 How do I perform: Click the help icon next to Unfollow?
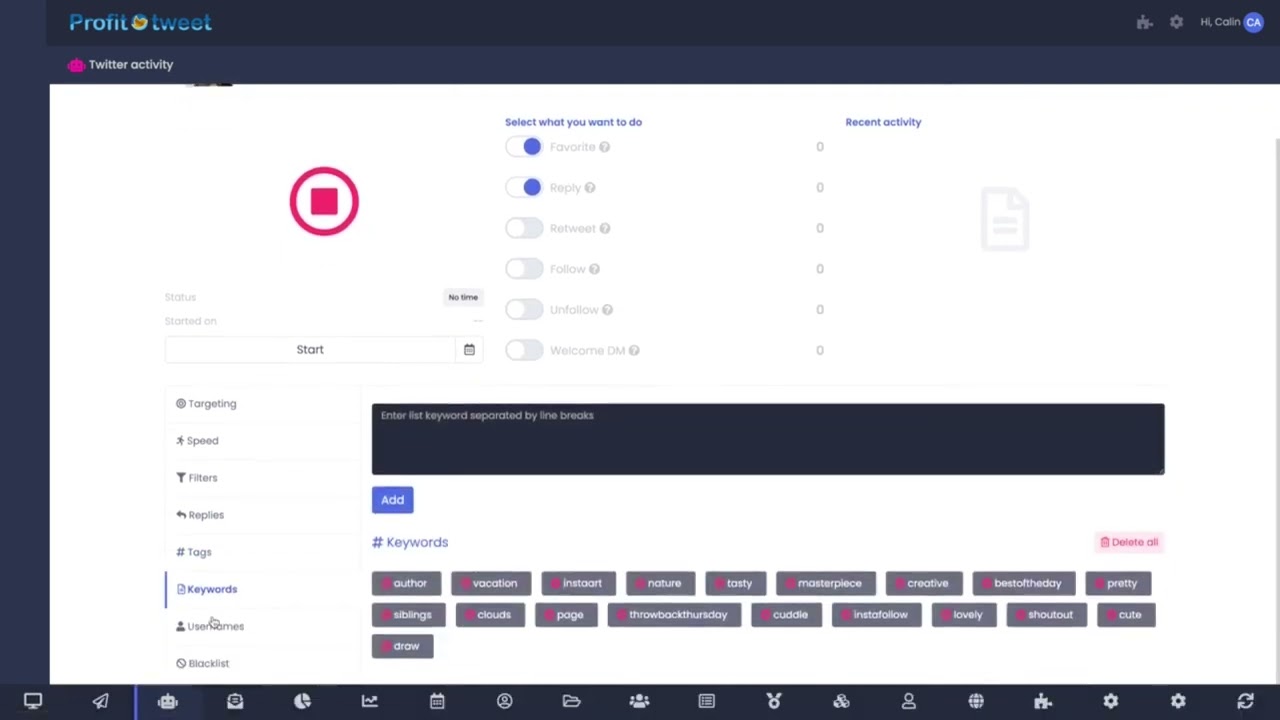coord(607,310)
